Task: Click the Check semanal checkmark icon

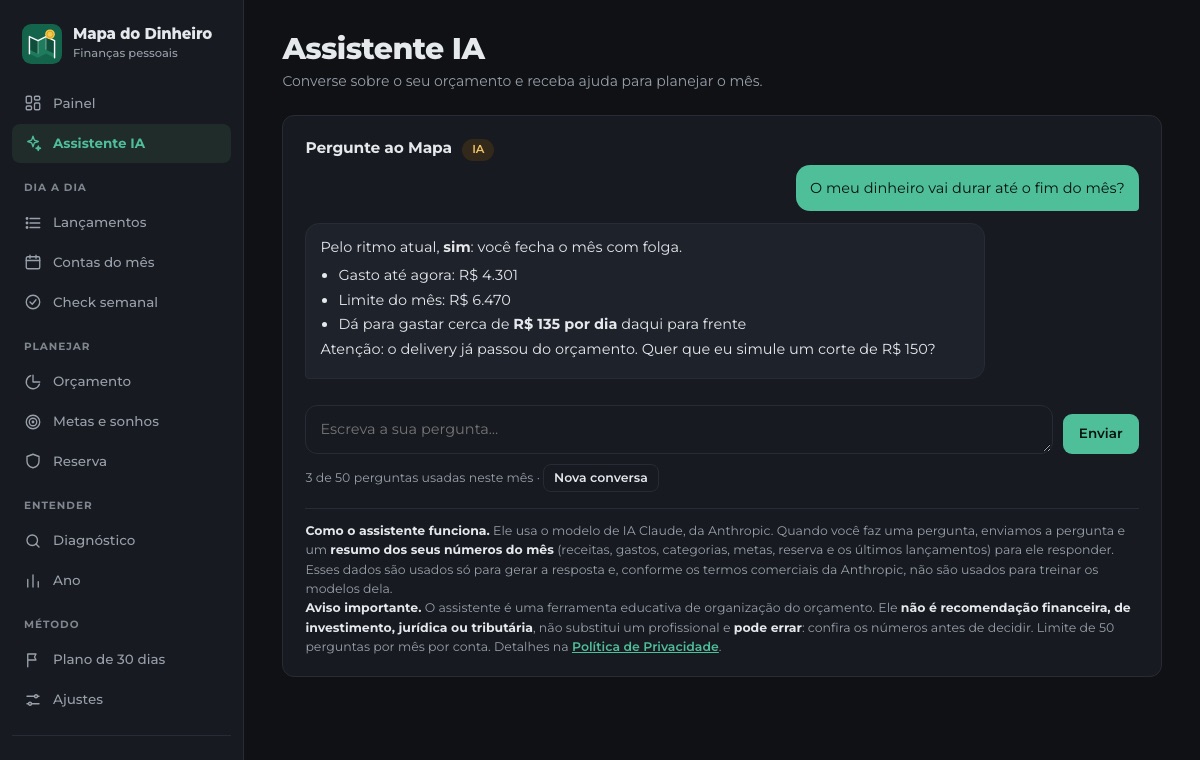Action: pos(33,302)
